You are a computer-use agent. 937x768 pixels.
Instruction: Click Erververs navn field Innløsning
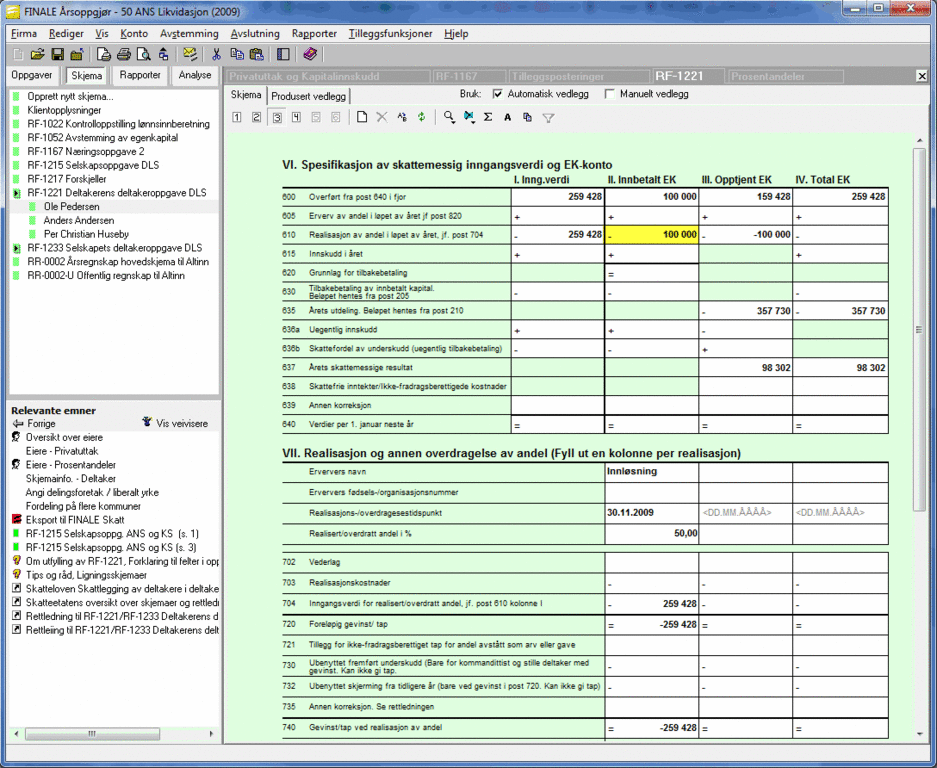pos(651,472)
